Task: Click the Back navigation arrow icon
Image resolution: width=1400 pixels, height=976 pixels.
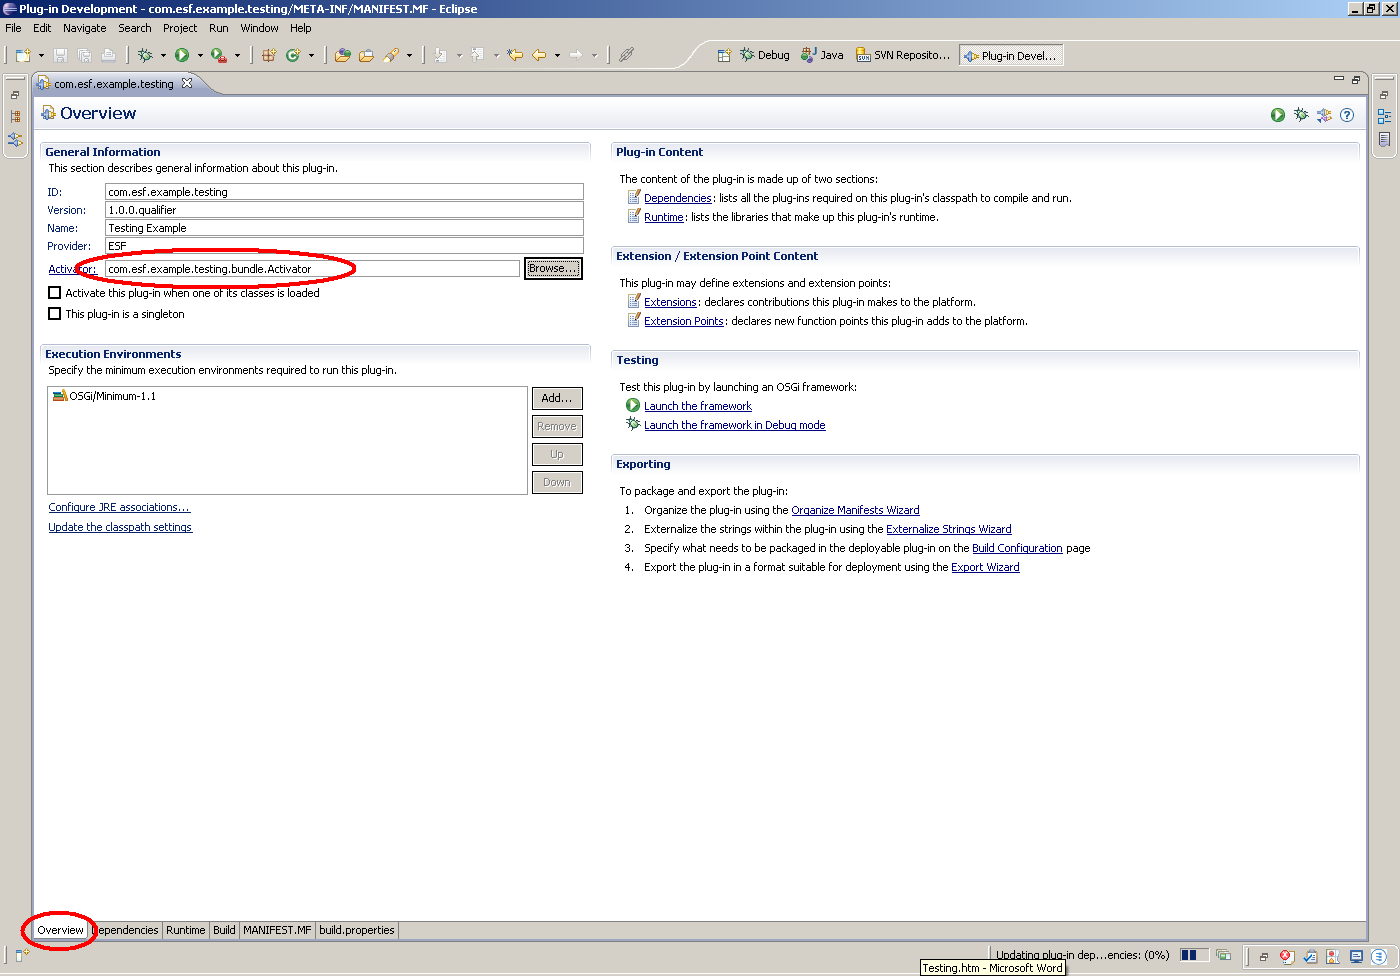Action: click(540, 55)
